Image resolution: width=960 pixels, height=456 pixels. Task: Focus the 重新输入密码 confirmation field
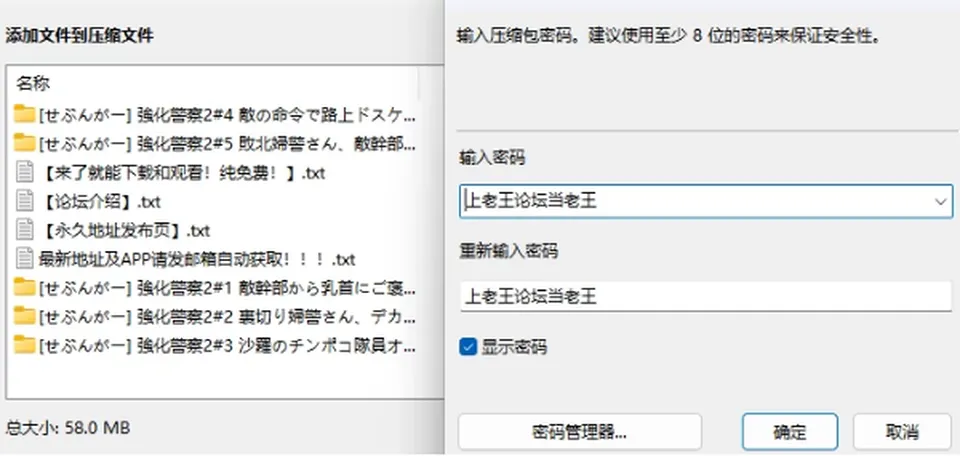(x=706, y=297)
